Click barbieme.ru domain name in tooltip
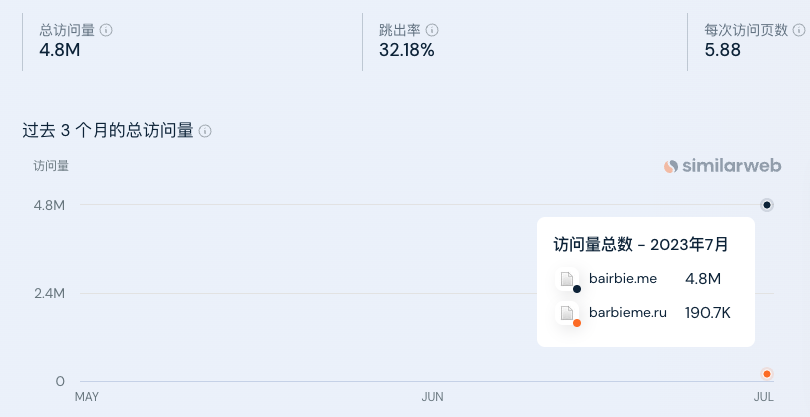 (627, 312)
